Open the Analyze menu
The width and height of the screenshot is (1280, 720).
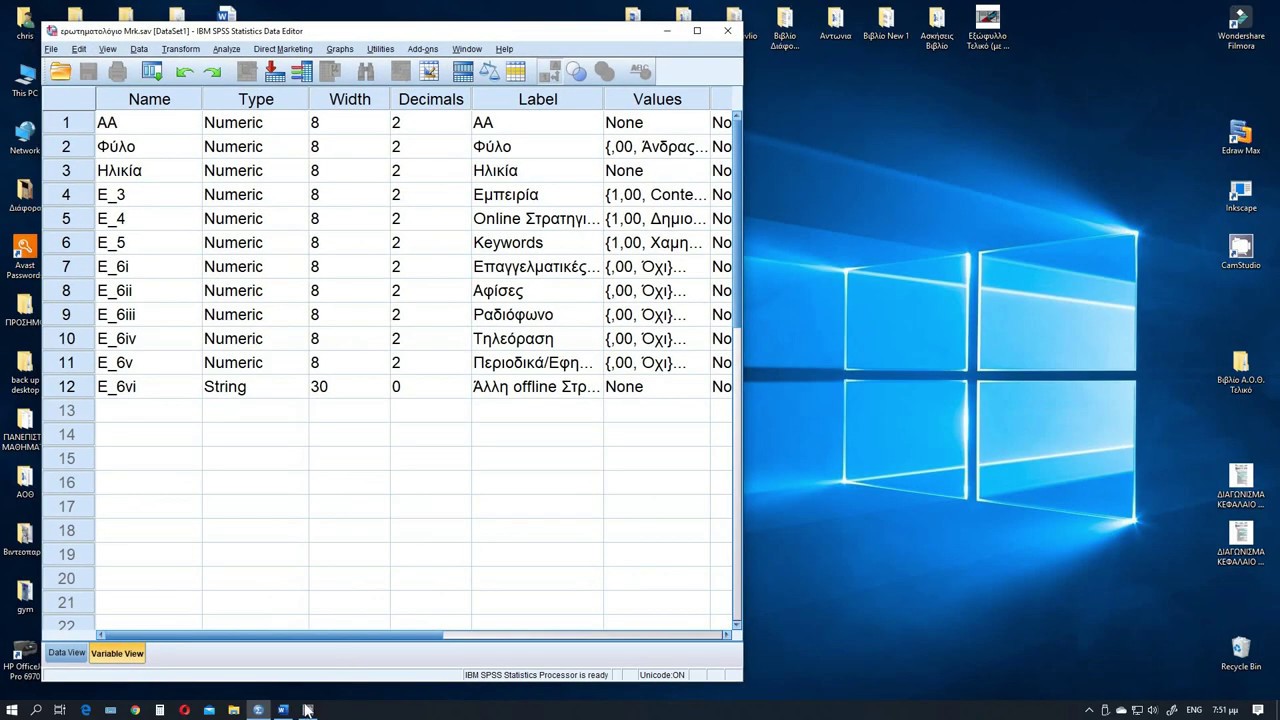tap(226, 49)
